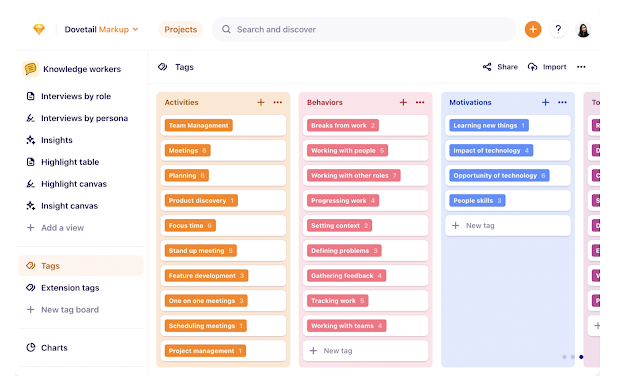Click the Share button
The image size is (640, 392).
pyautogui.click(x=500, y=67)
